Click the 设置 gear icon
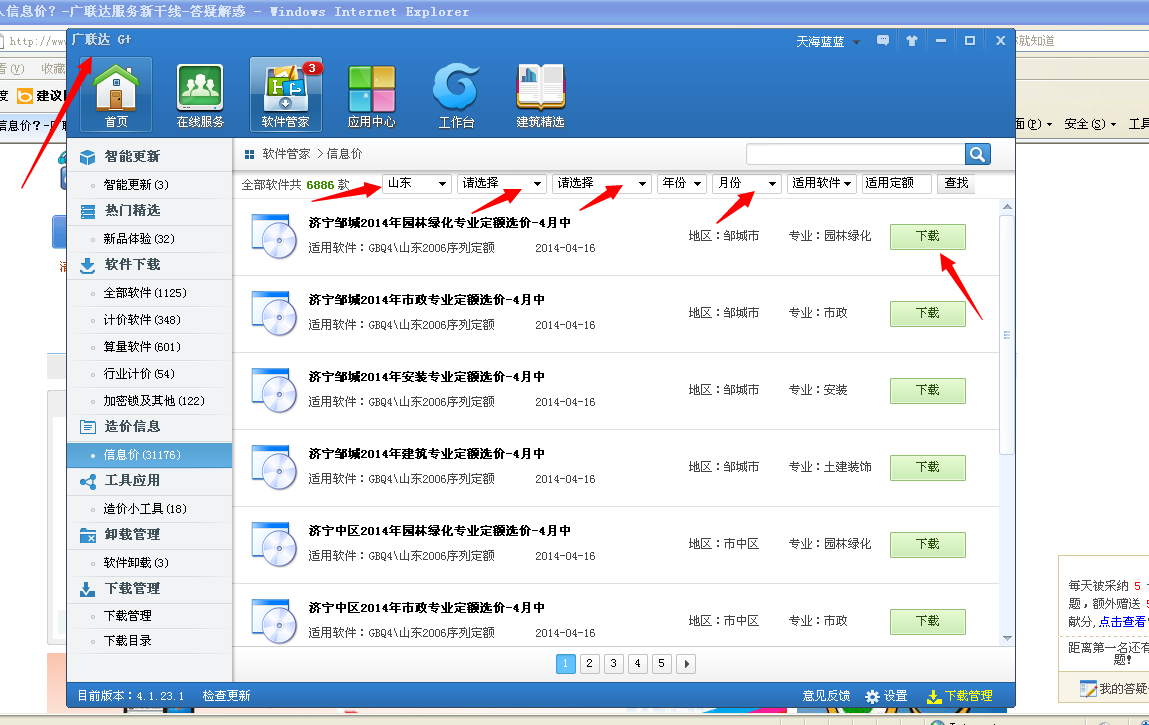1149x725 pixels. [x=872, y=696]
